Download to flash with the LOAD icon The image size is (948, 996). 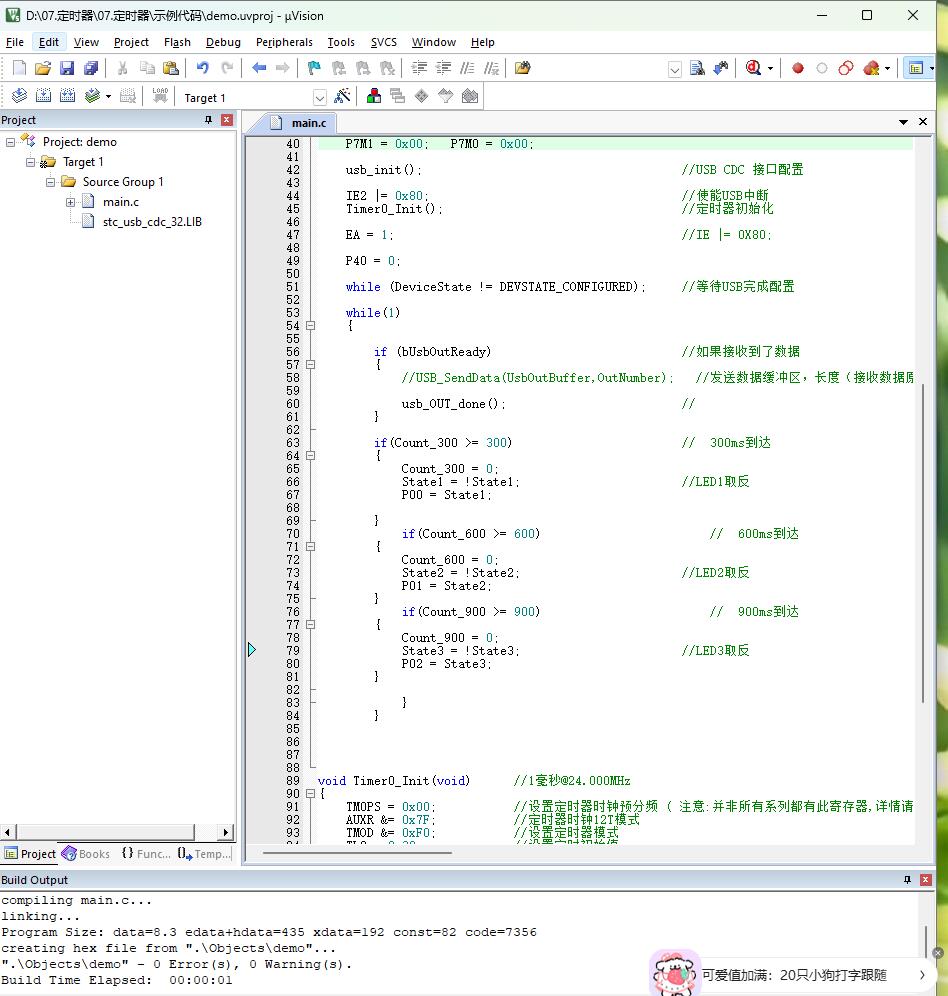pyautogui.click(x=160, y=96)
